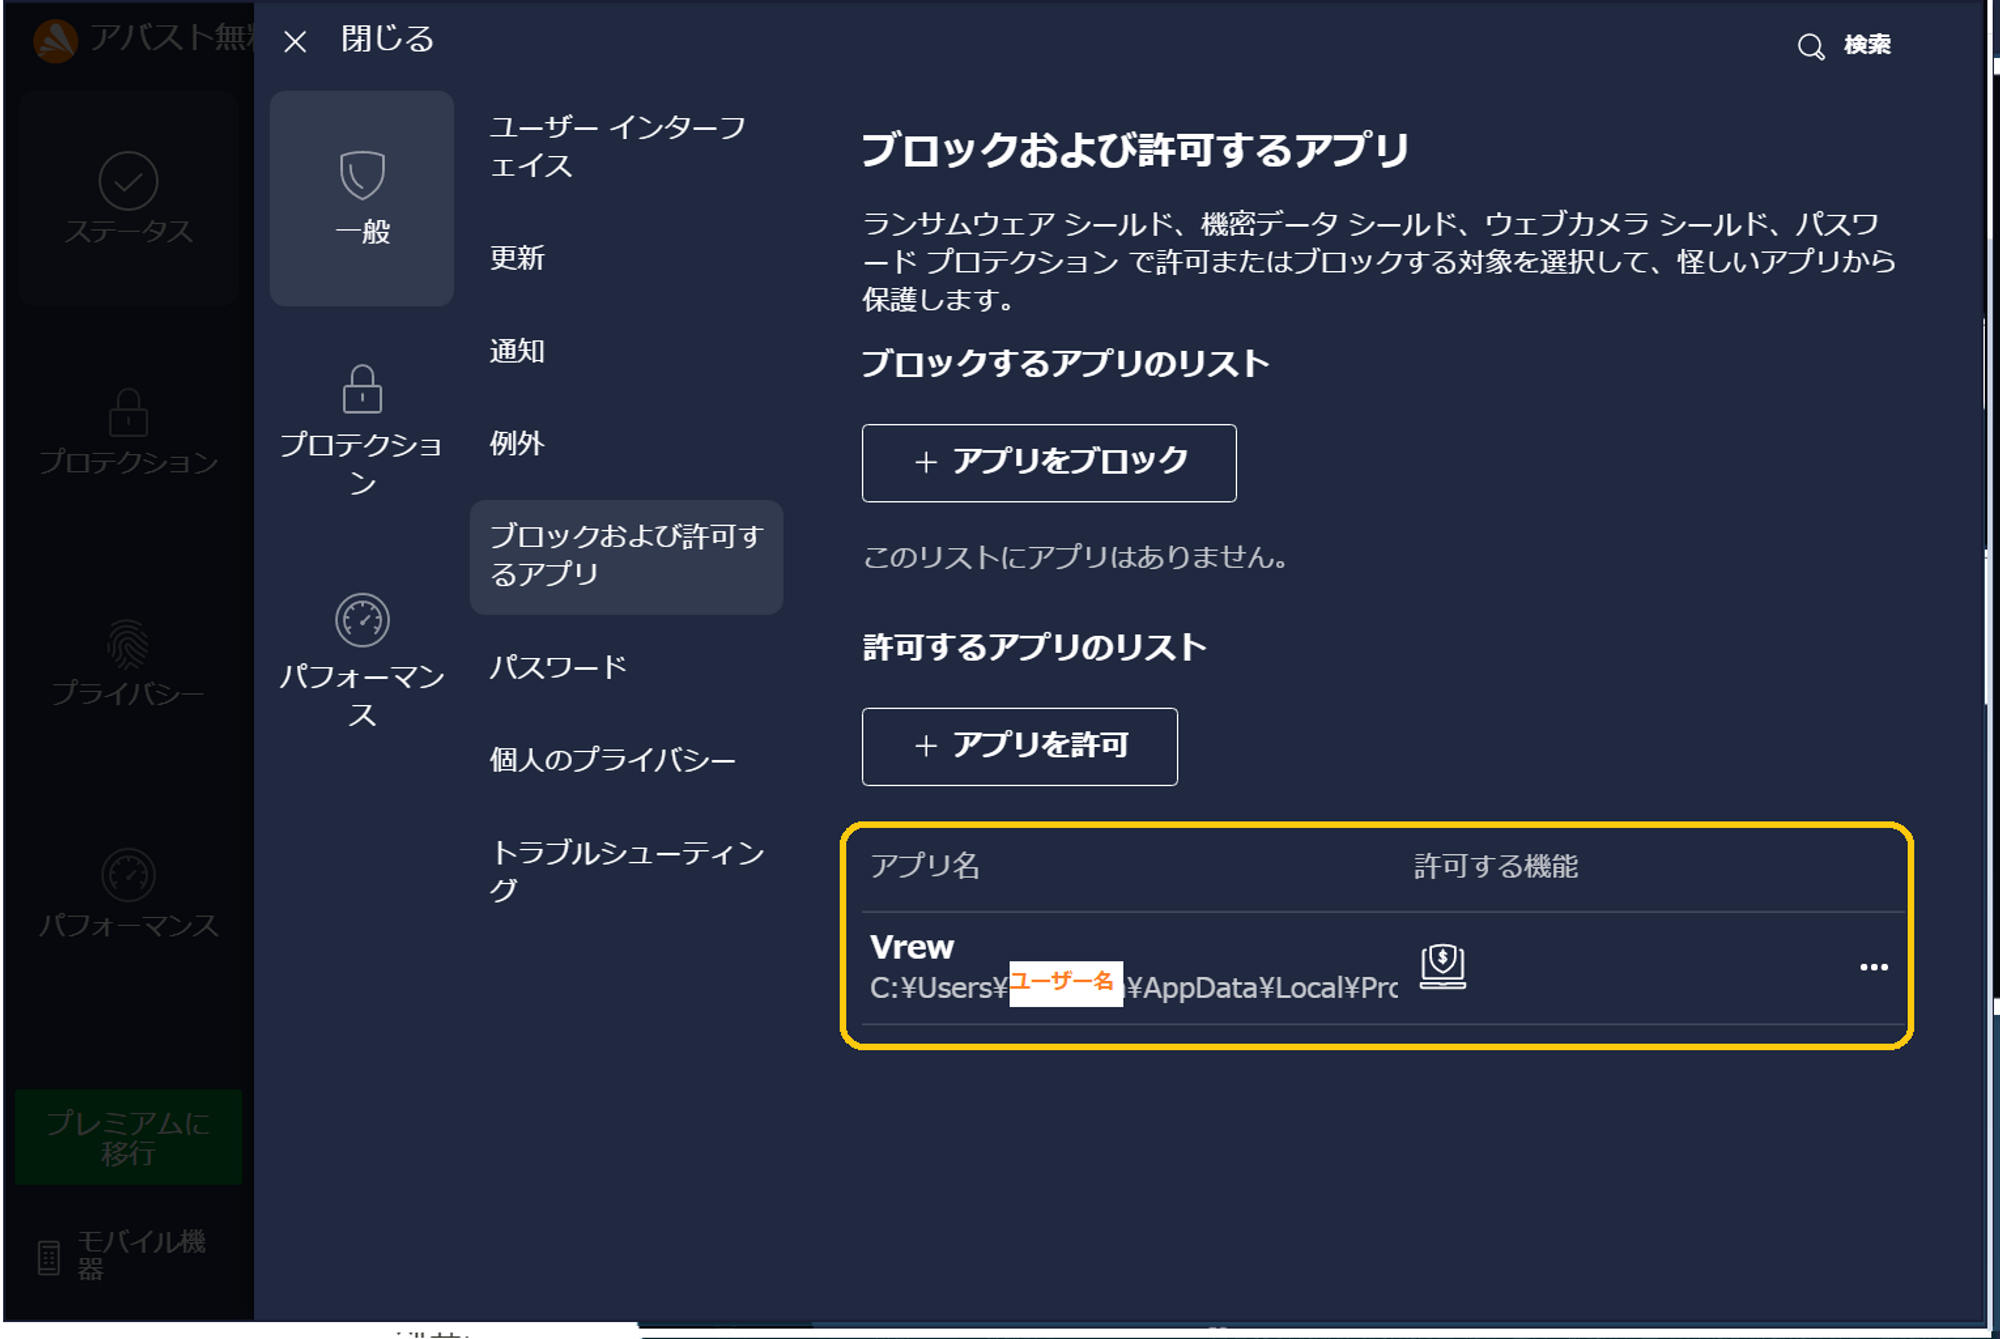2000x1339 pixels.
Task: Open 例外 settings page
Action: [x=517, y=443]
